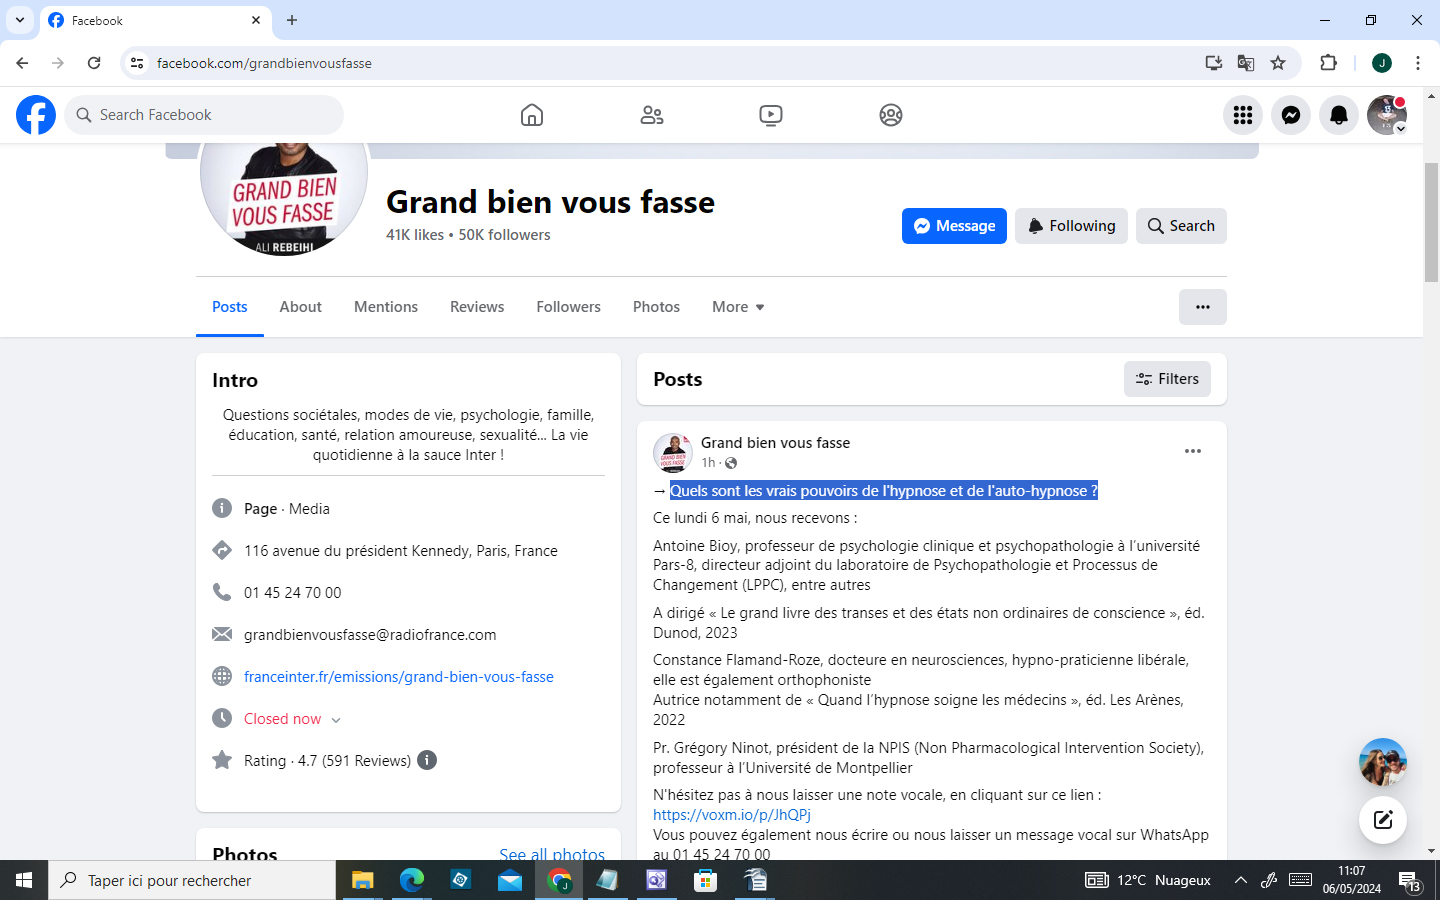Click the Grand bien vous fasse post author name
The height and width of the screenshot is (900, 1440).
[775, 442]
